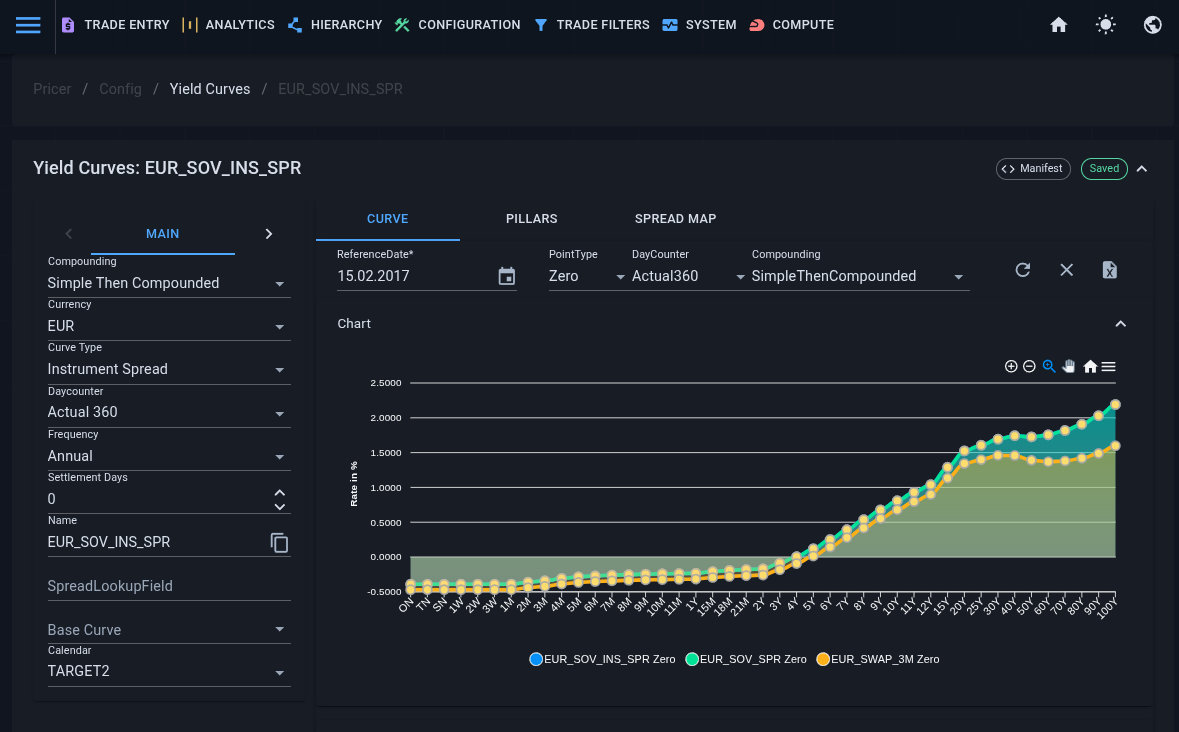Screen dimensions: 1179x732
Task: Navigate to Yield Curves breadcrumb
Action: pos(210,89)
